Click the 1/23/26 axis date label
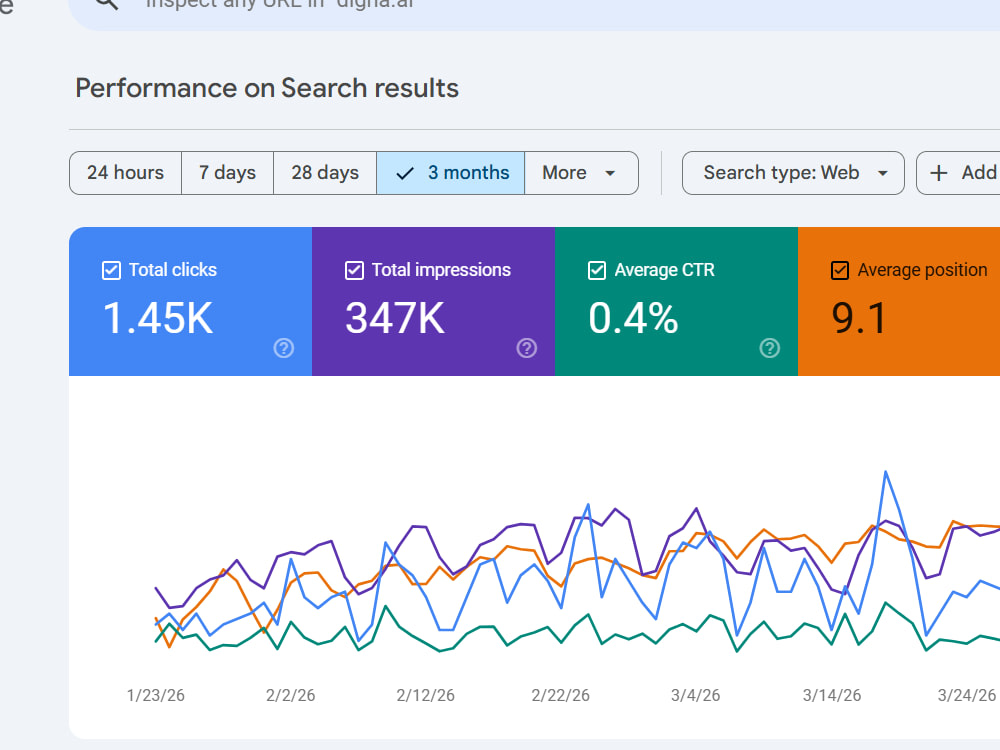This screenshot has width=1000, height=750. (x=156, y=695)
